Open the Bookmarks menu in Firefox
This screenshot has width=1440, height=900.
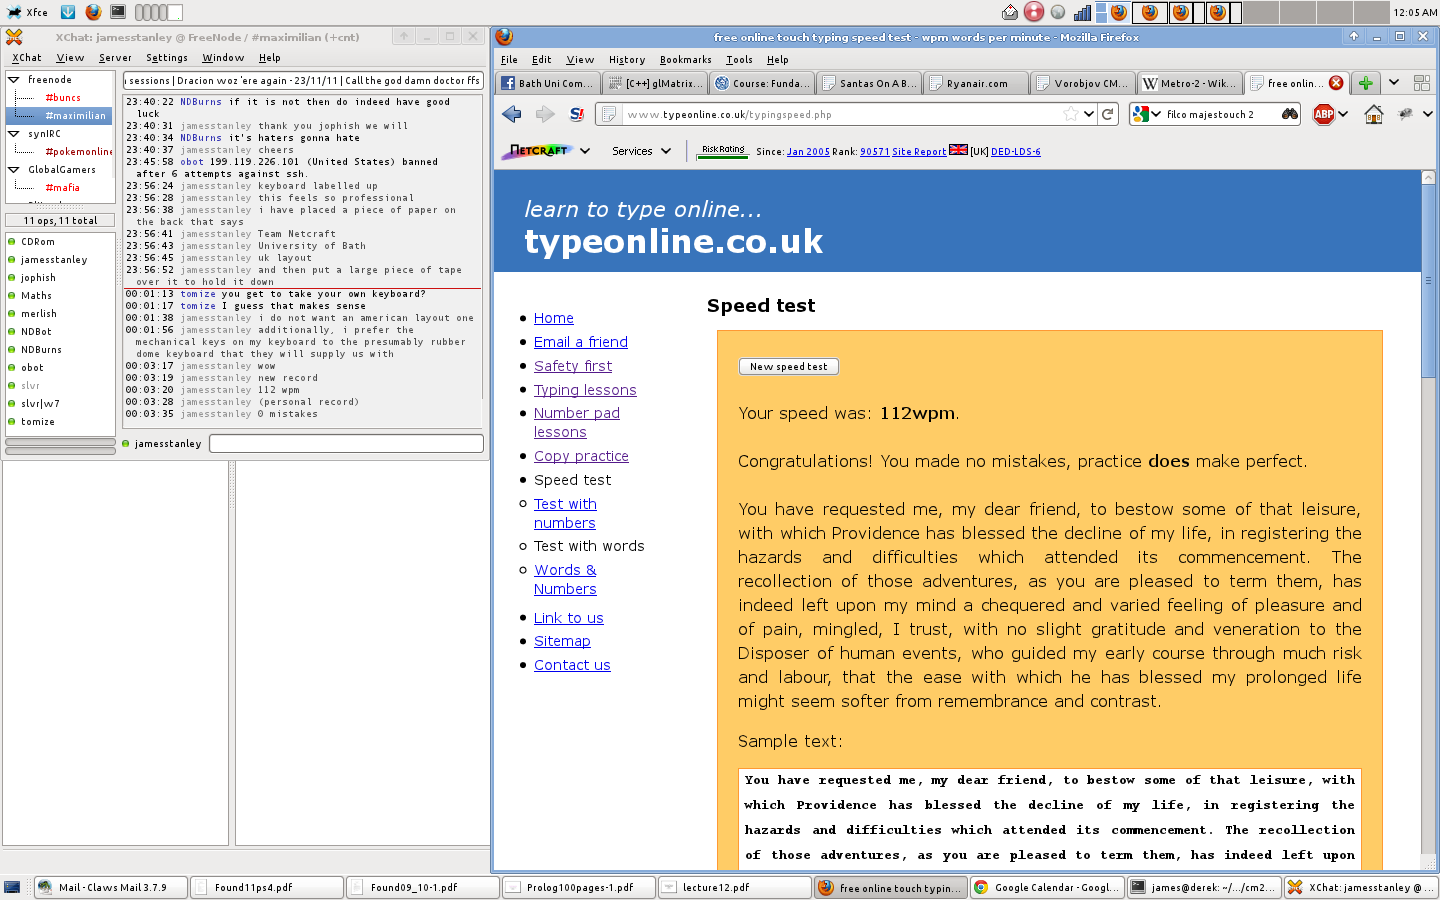685,60
